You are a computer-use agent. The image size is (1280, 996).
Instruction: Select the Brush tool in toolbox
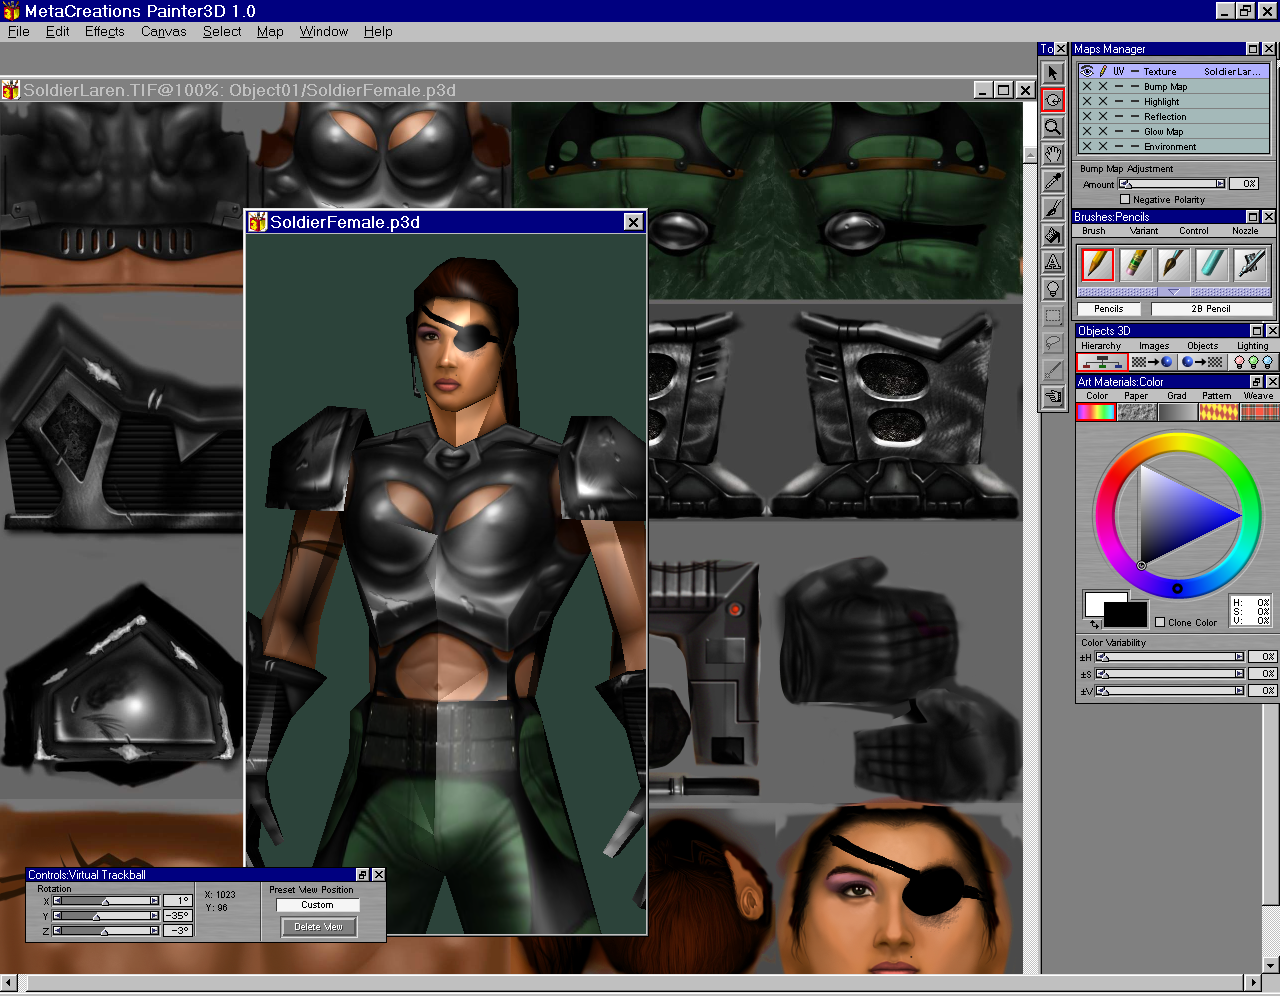(1053, 208)
